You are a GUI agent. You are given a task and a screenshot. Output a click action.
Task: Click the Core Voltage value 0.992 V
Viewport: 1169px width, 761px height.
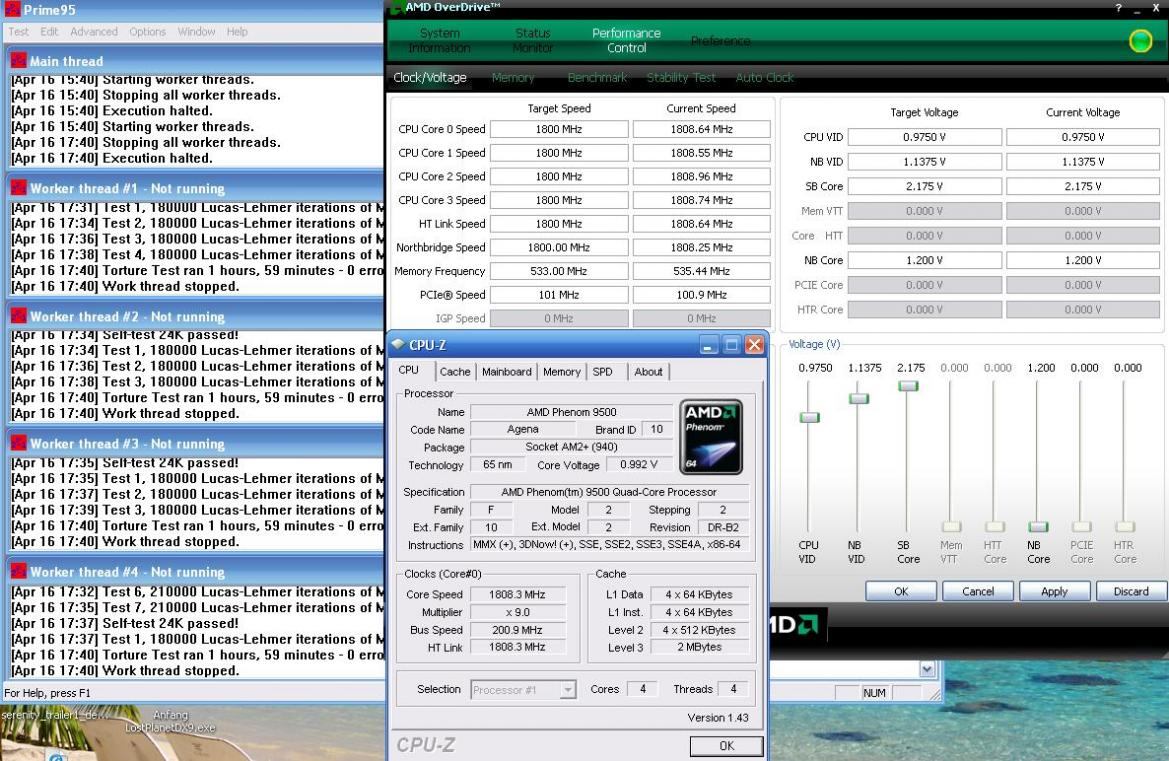[x=638, y=464]
